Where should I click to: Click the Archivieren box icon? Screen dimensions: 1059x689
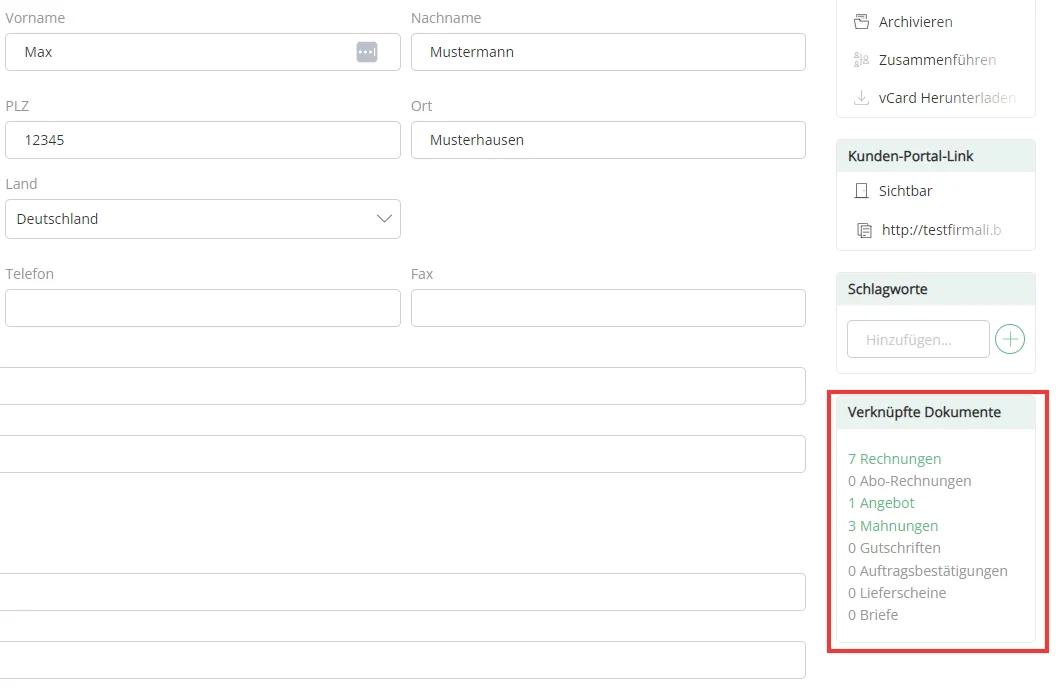tap(861, 22)
